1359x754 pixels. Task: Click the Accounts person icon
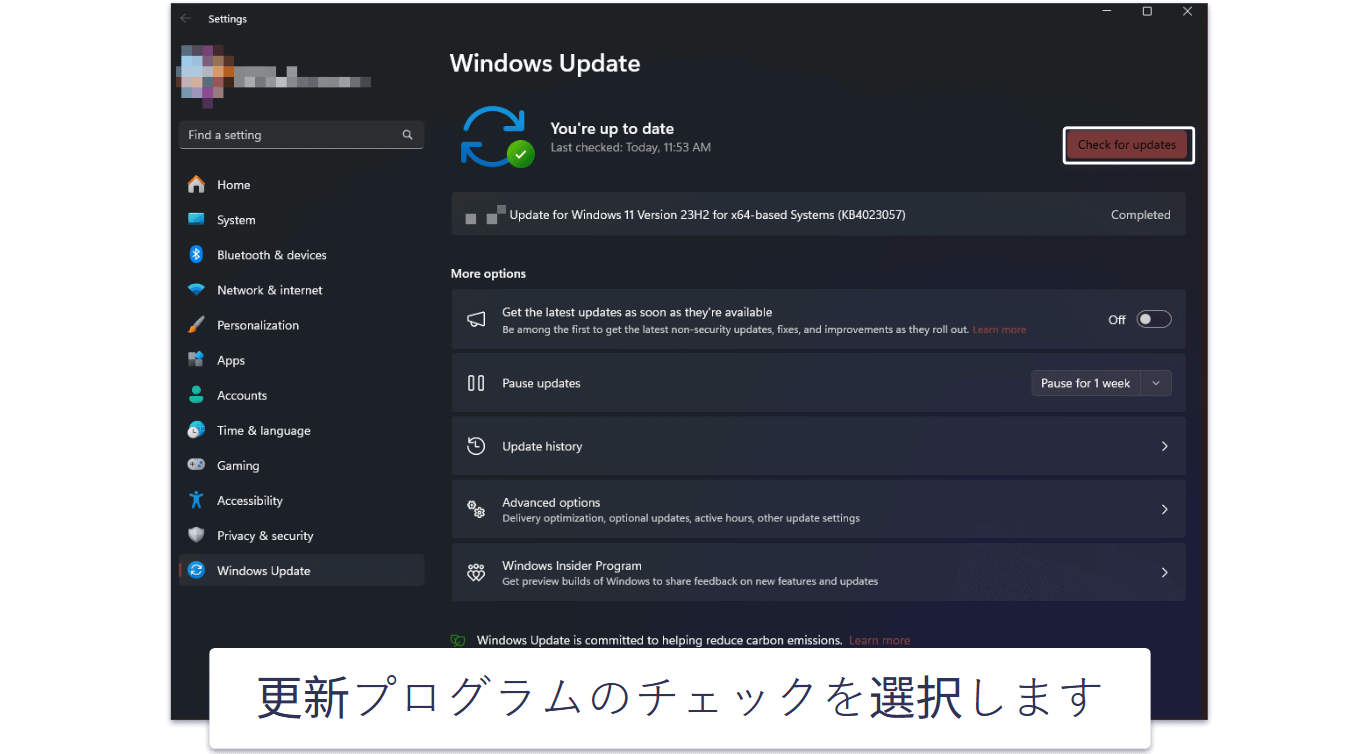point(196,395)
